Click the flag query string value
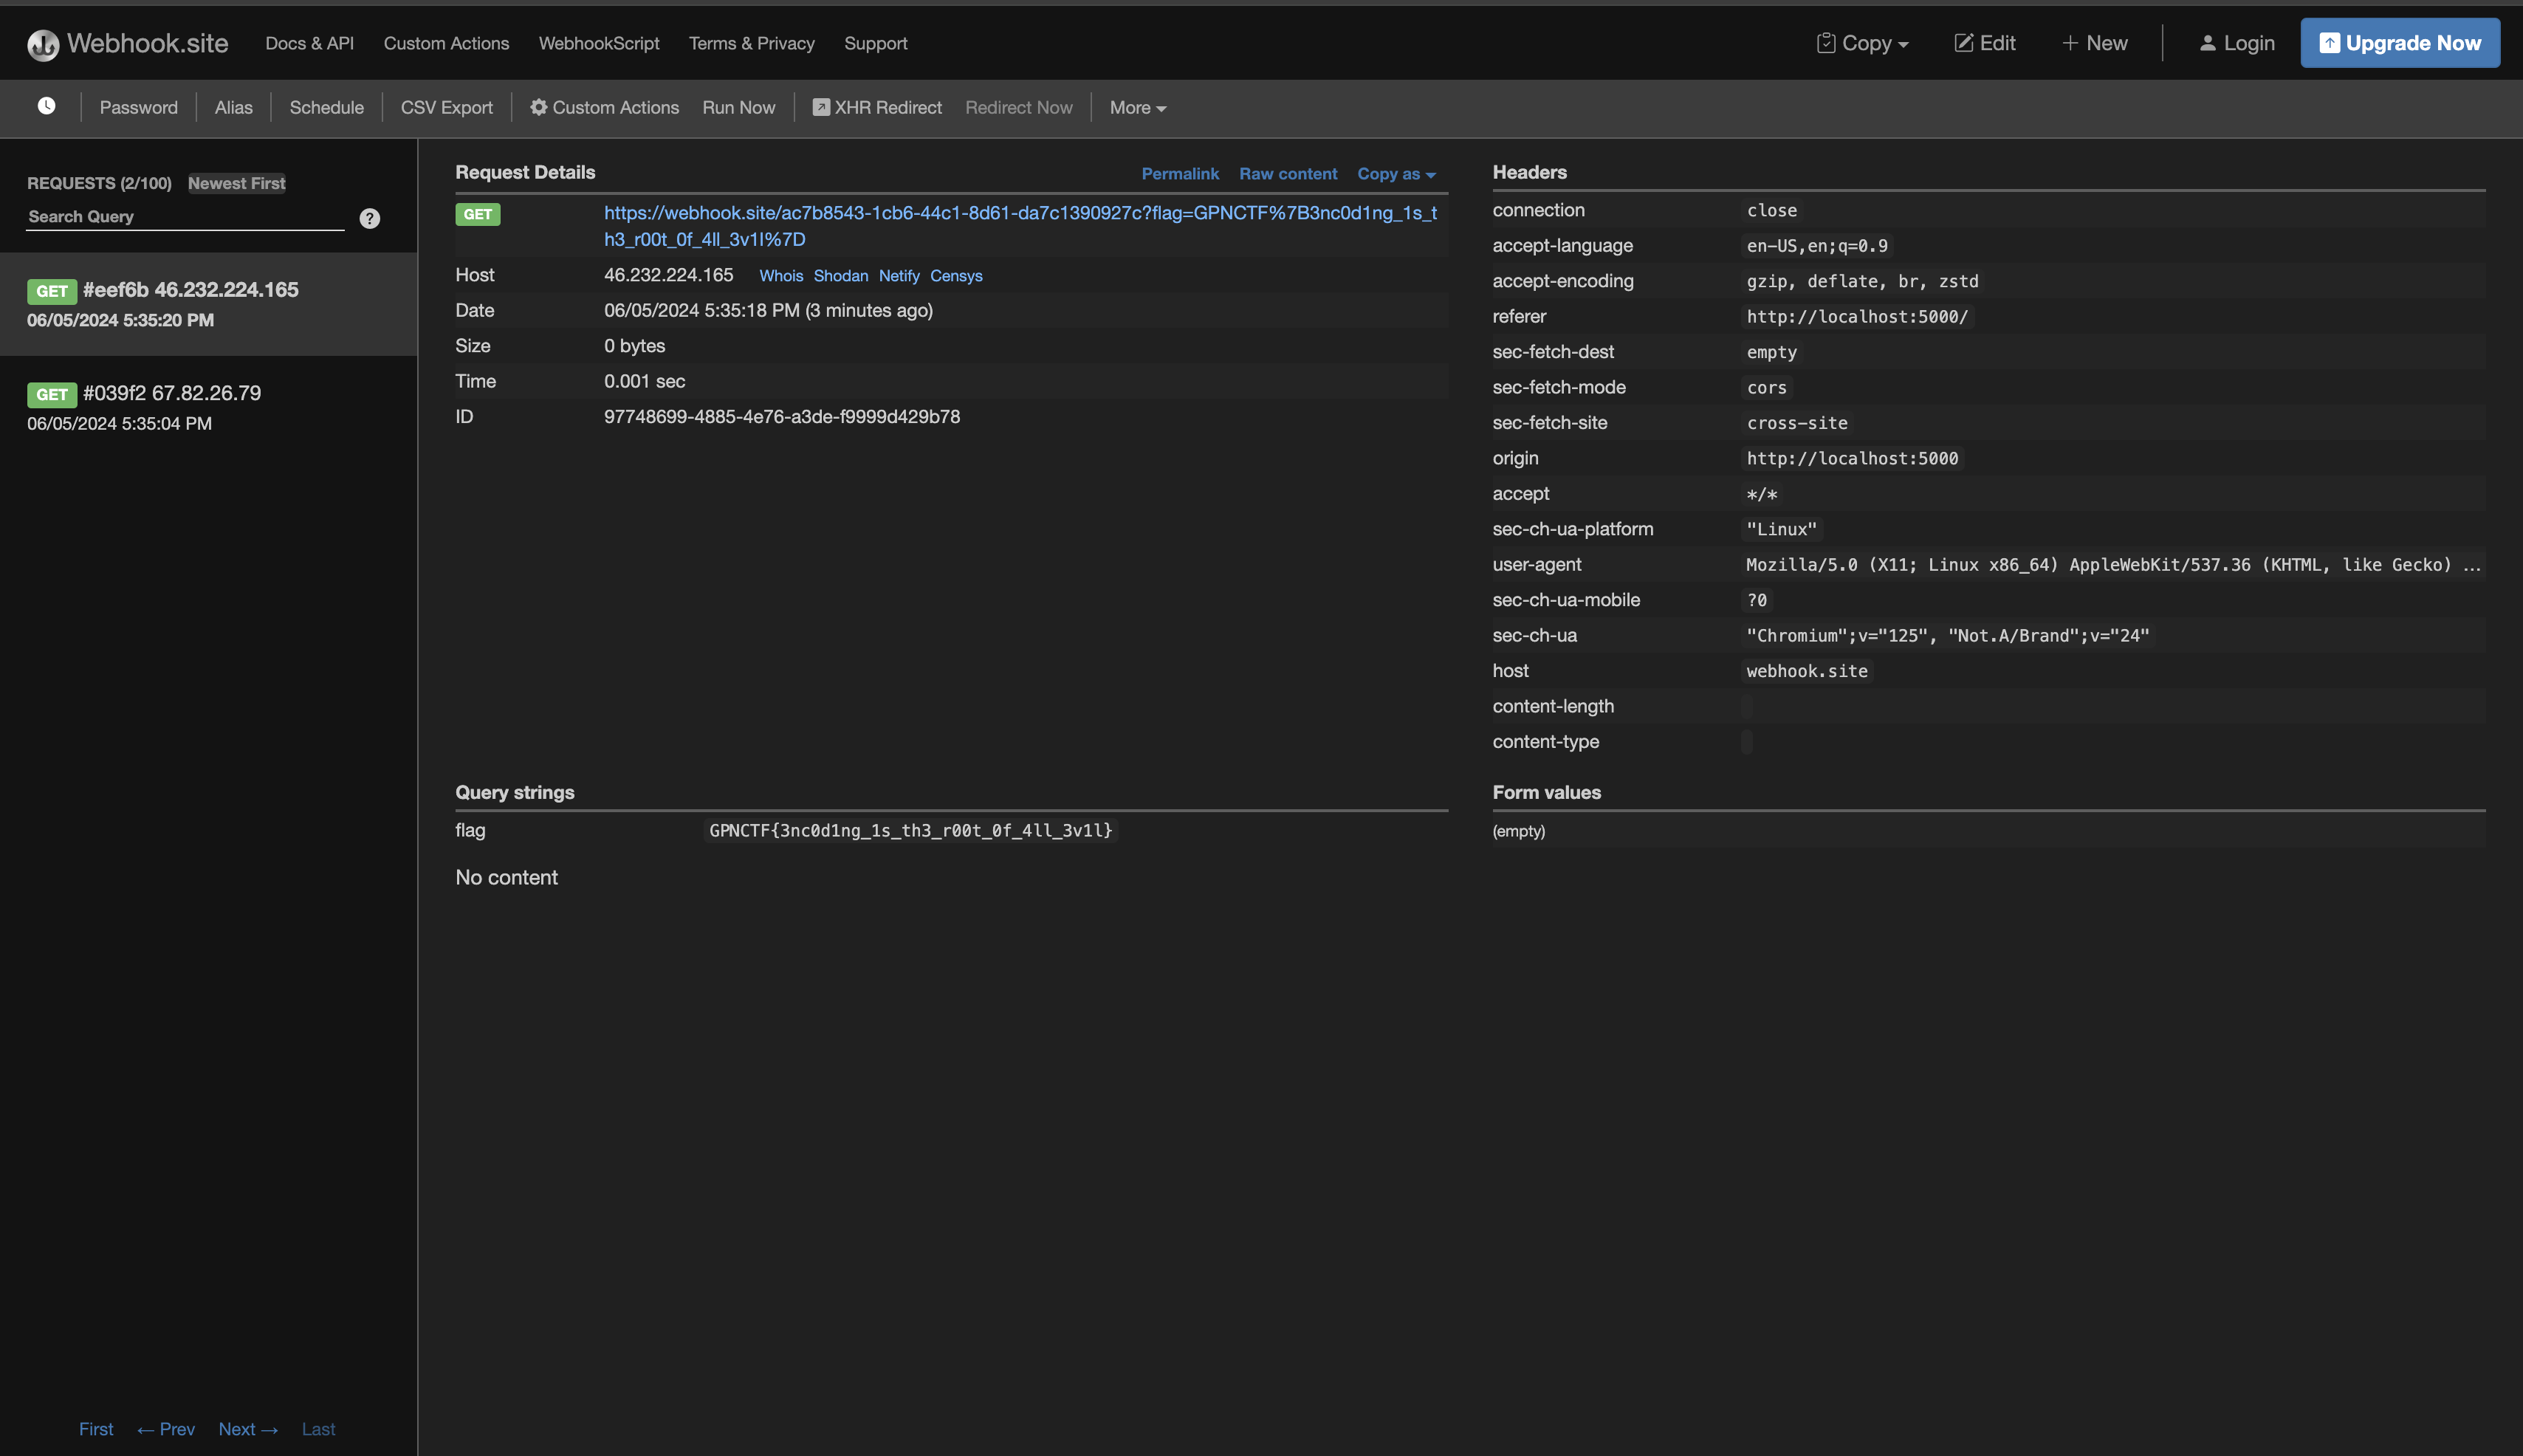2523x1456 pixels. point(910,830)
